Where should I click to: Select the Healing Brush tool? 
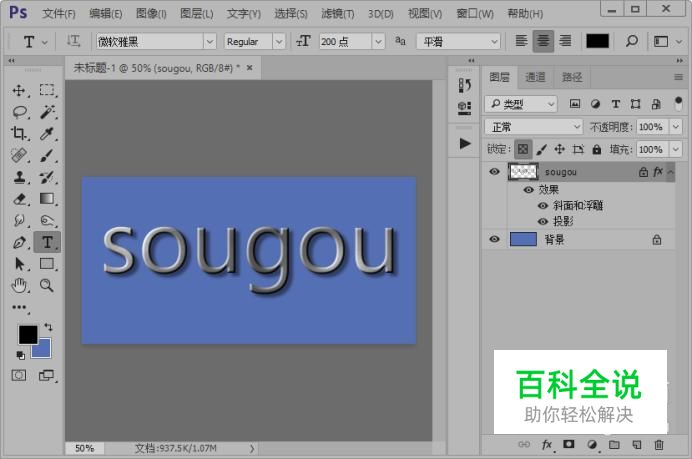tap(19, 155)
